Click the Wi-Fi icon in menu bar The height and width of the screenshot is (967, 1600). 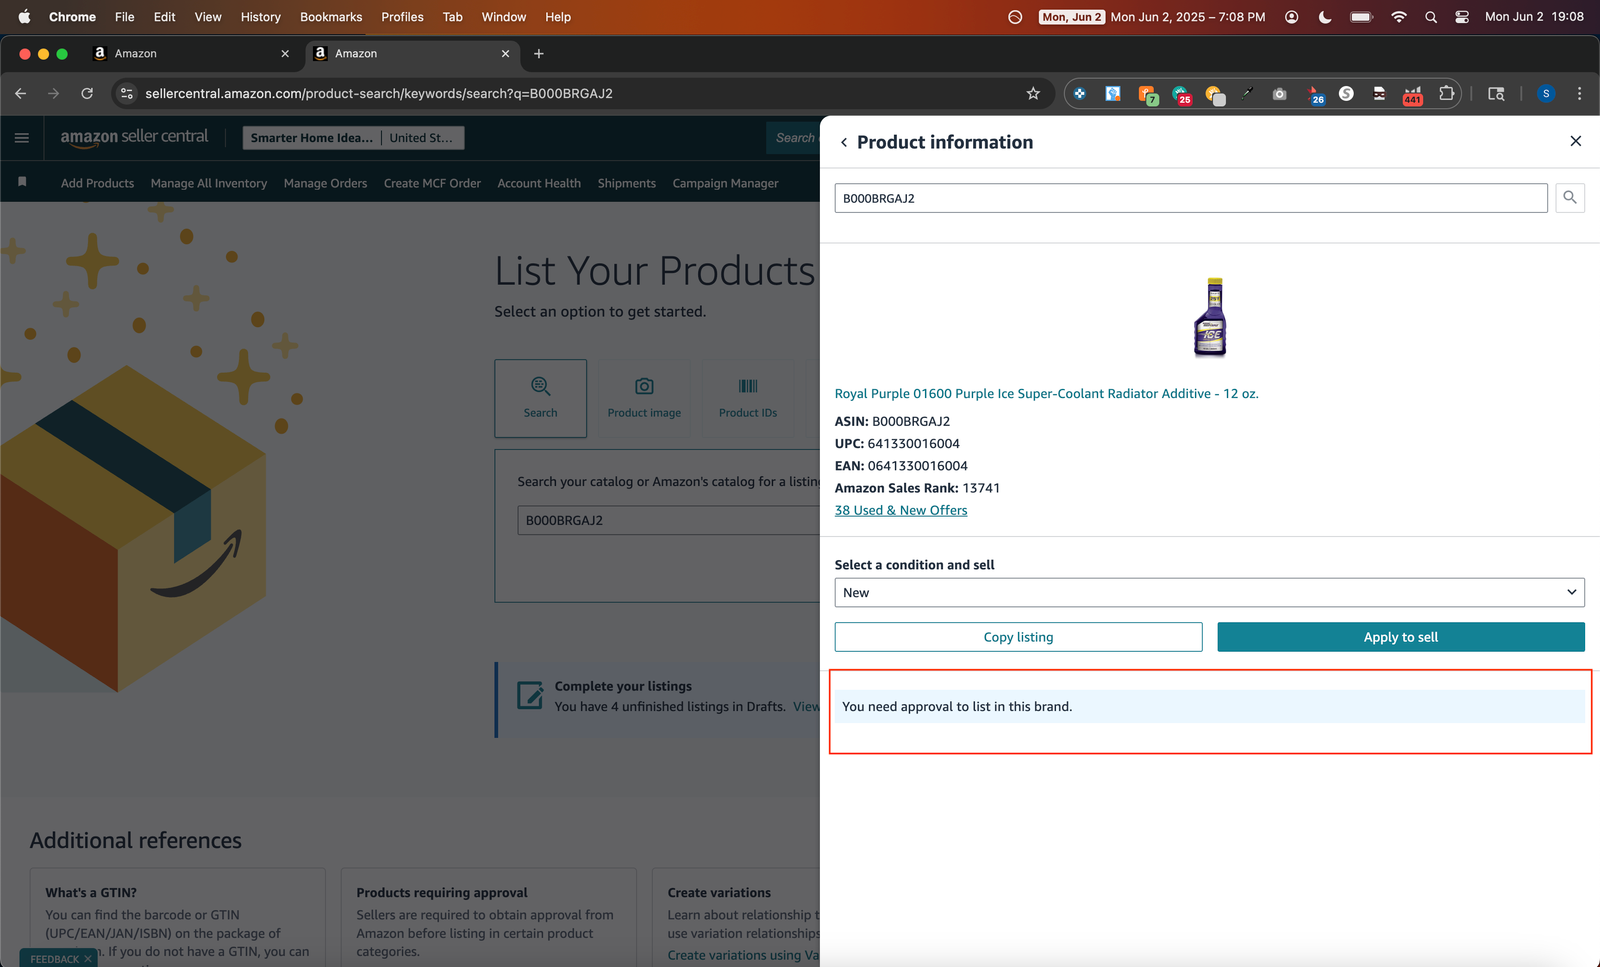coord(1399,17)
